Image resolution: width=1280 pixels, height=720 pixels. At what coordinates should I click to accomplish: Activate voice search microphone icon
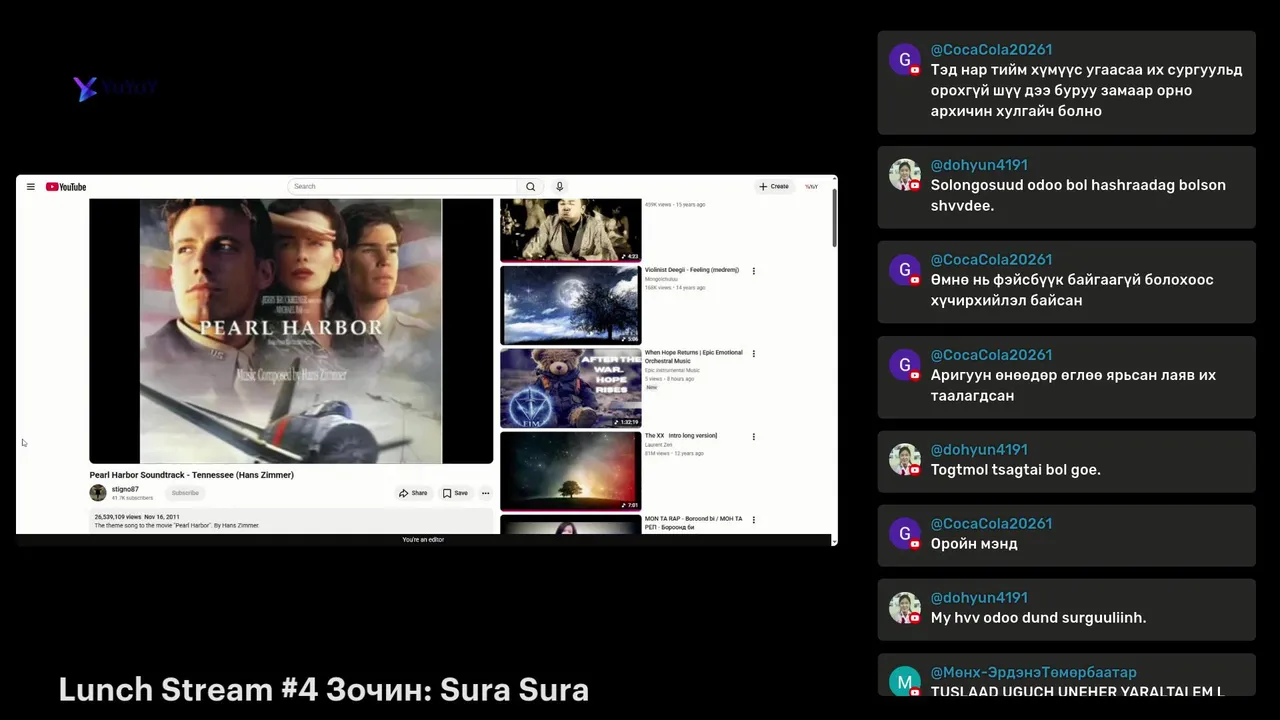559,186
